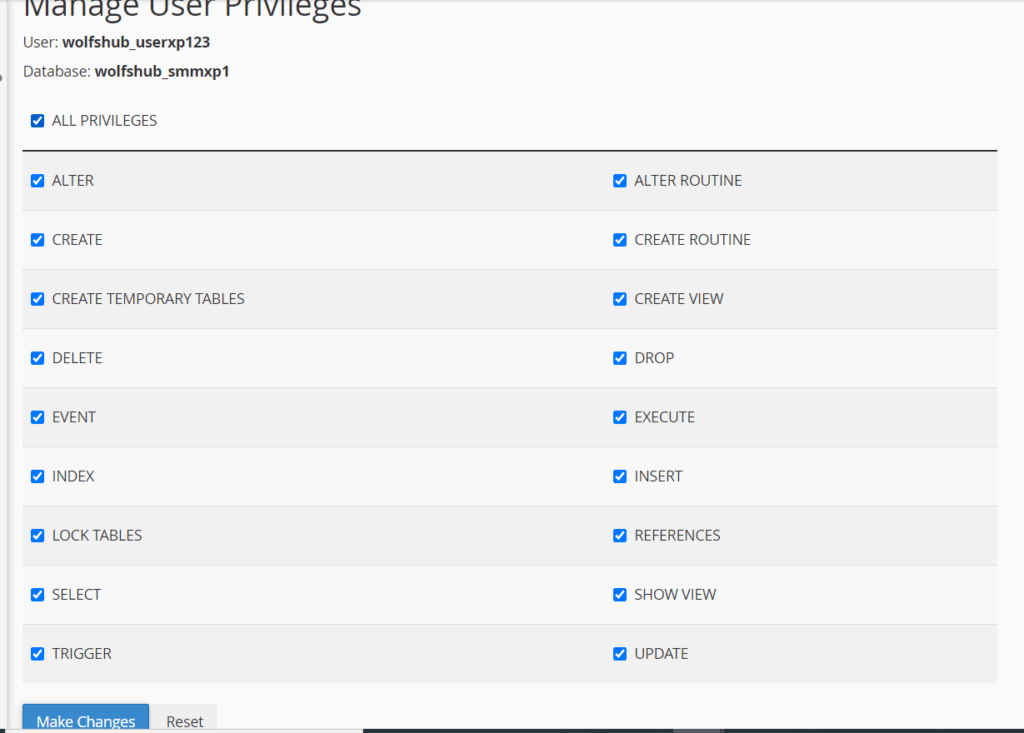Toggle the SHOW VIEW checkbox
The image size is (1024, 733).
[620, 594]
